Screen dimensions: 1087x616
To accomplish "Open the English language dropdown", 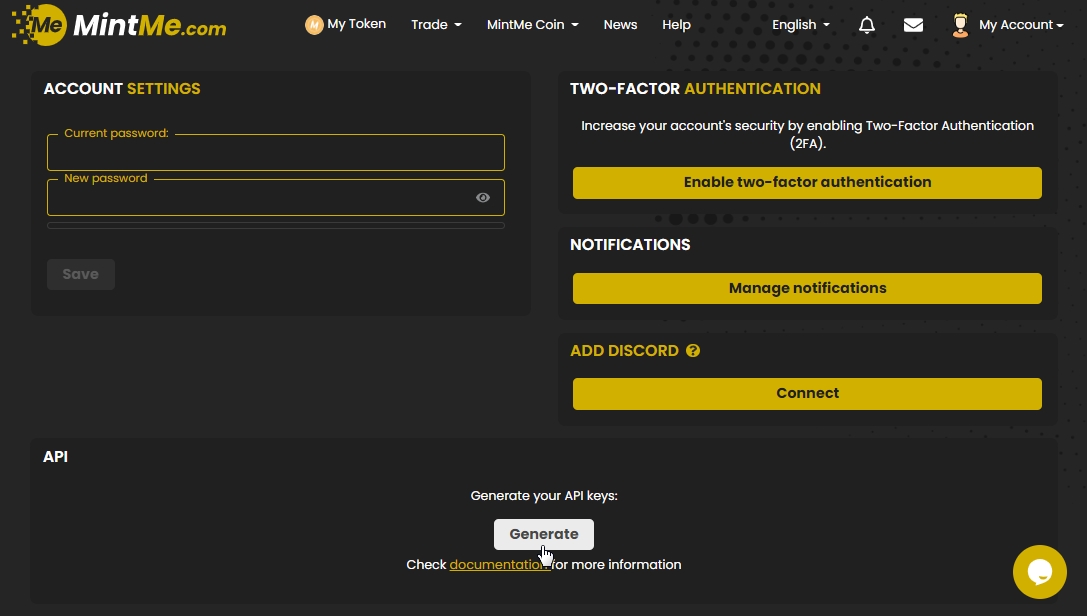I will (x=801, y=25).
